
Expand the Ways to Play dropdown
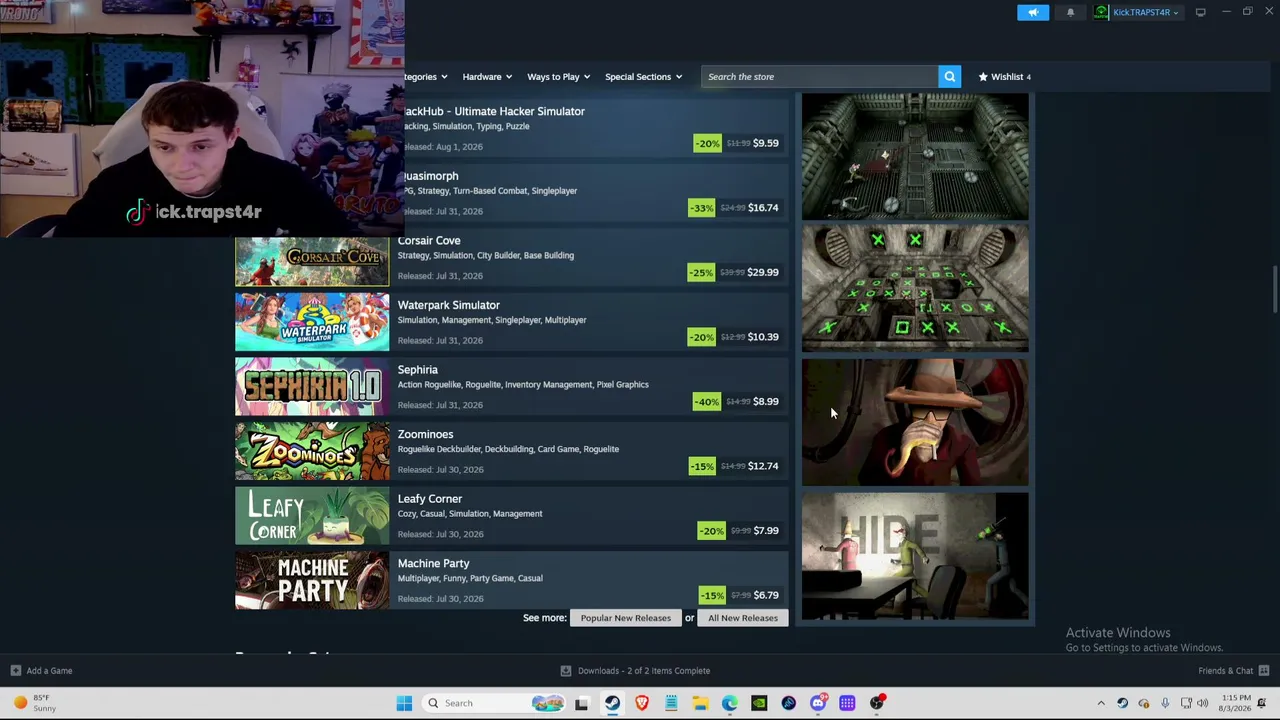(x=558, y=77)
